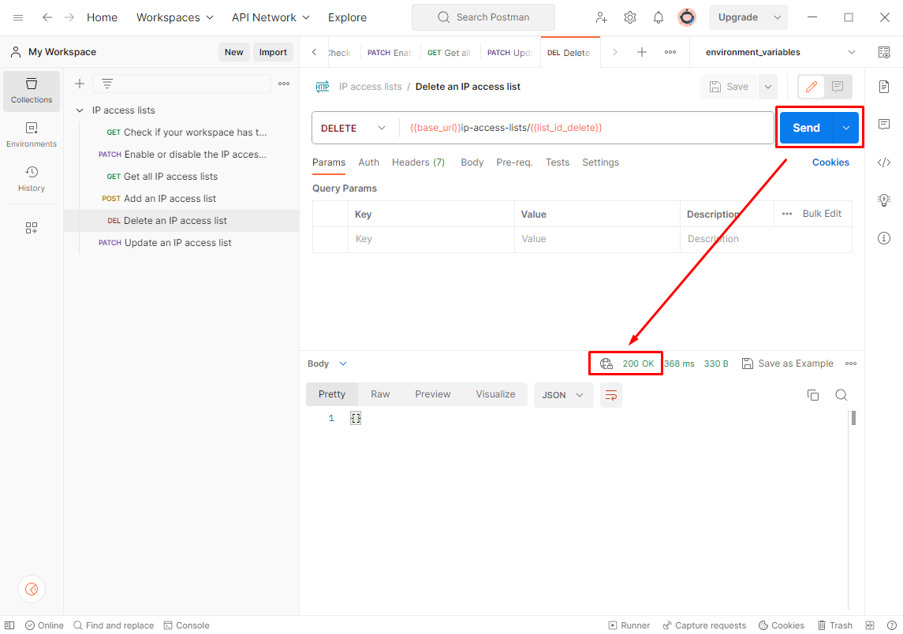Open the Collections sidebar panel
Screen dimensions: 903x634
[x=31, y=90]
